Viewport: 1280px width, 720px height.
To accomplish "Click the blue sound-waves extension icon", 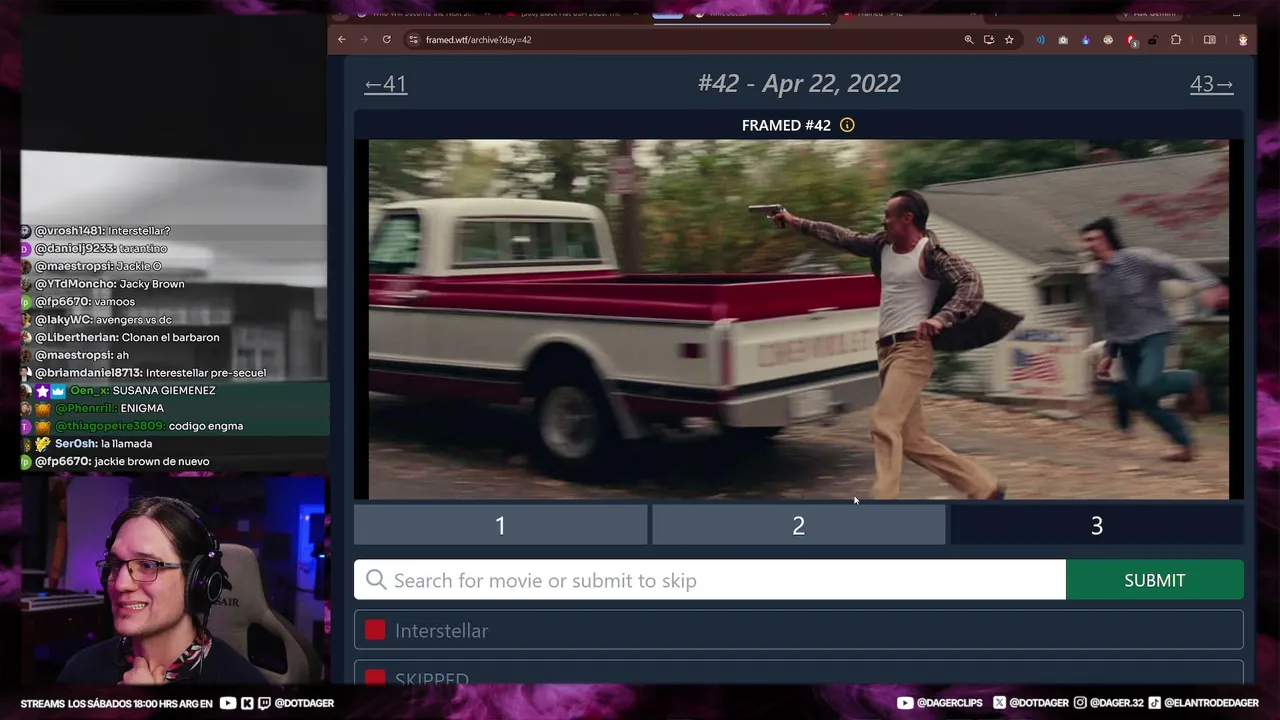I will tap(1040, 40).
